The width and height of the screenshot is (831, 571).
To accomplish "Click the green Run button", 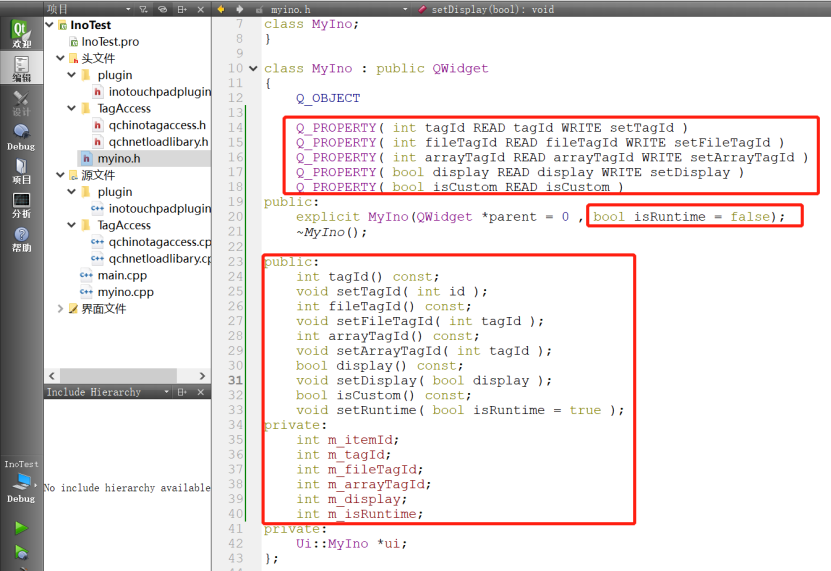I will pyautogui.click(x=21, y=527).
